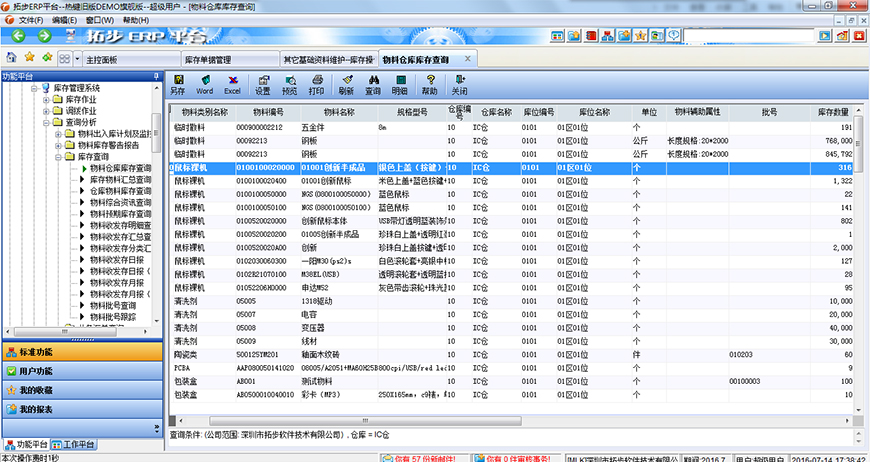The height and width of the screenshot is (462, 870).
Task: Refresh the list with the 刷新 icon
Action: pos(346,84)
